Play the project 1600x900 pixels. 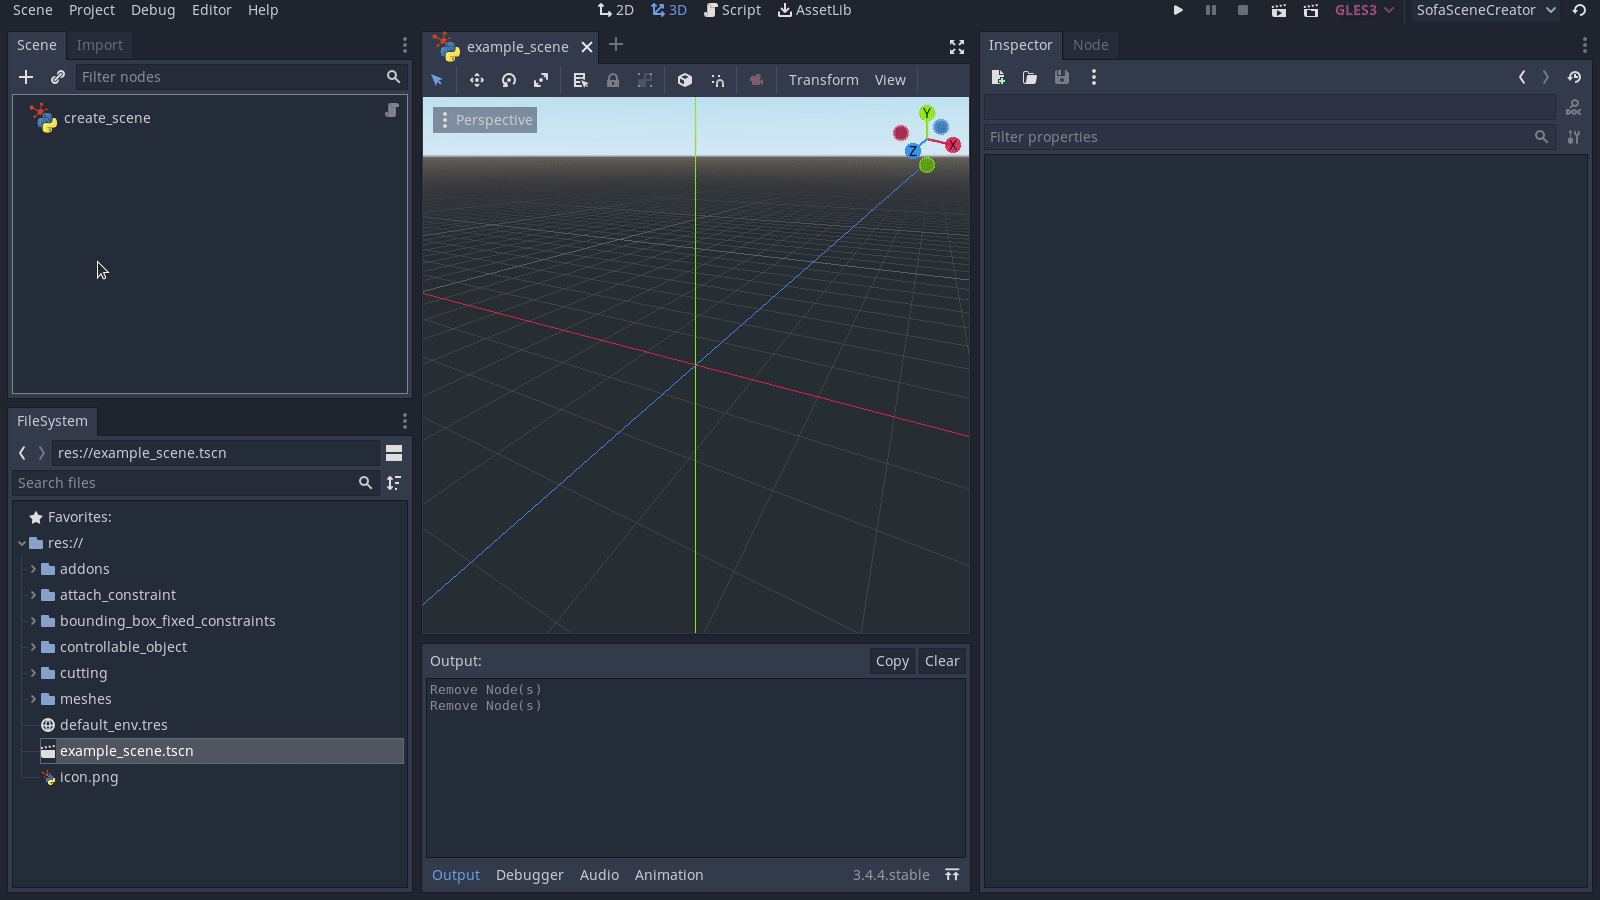1178,10
